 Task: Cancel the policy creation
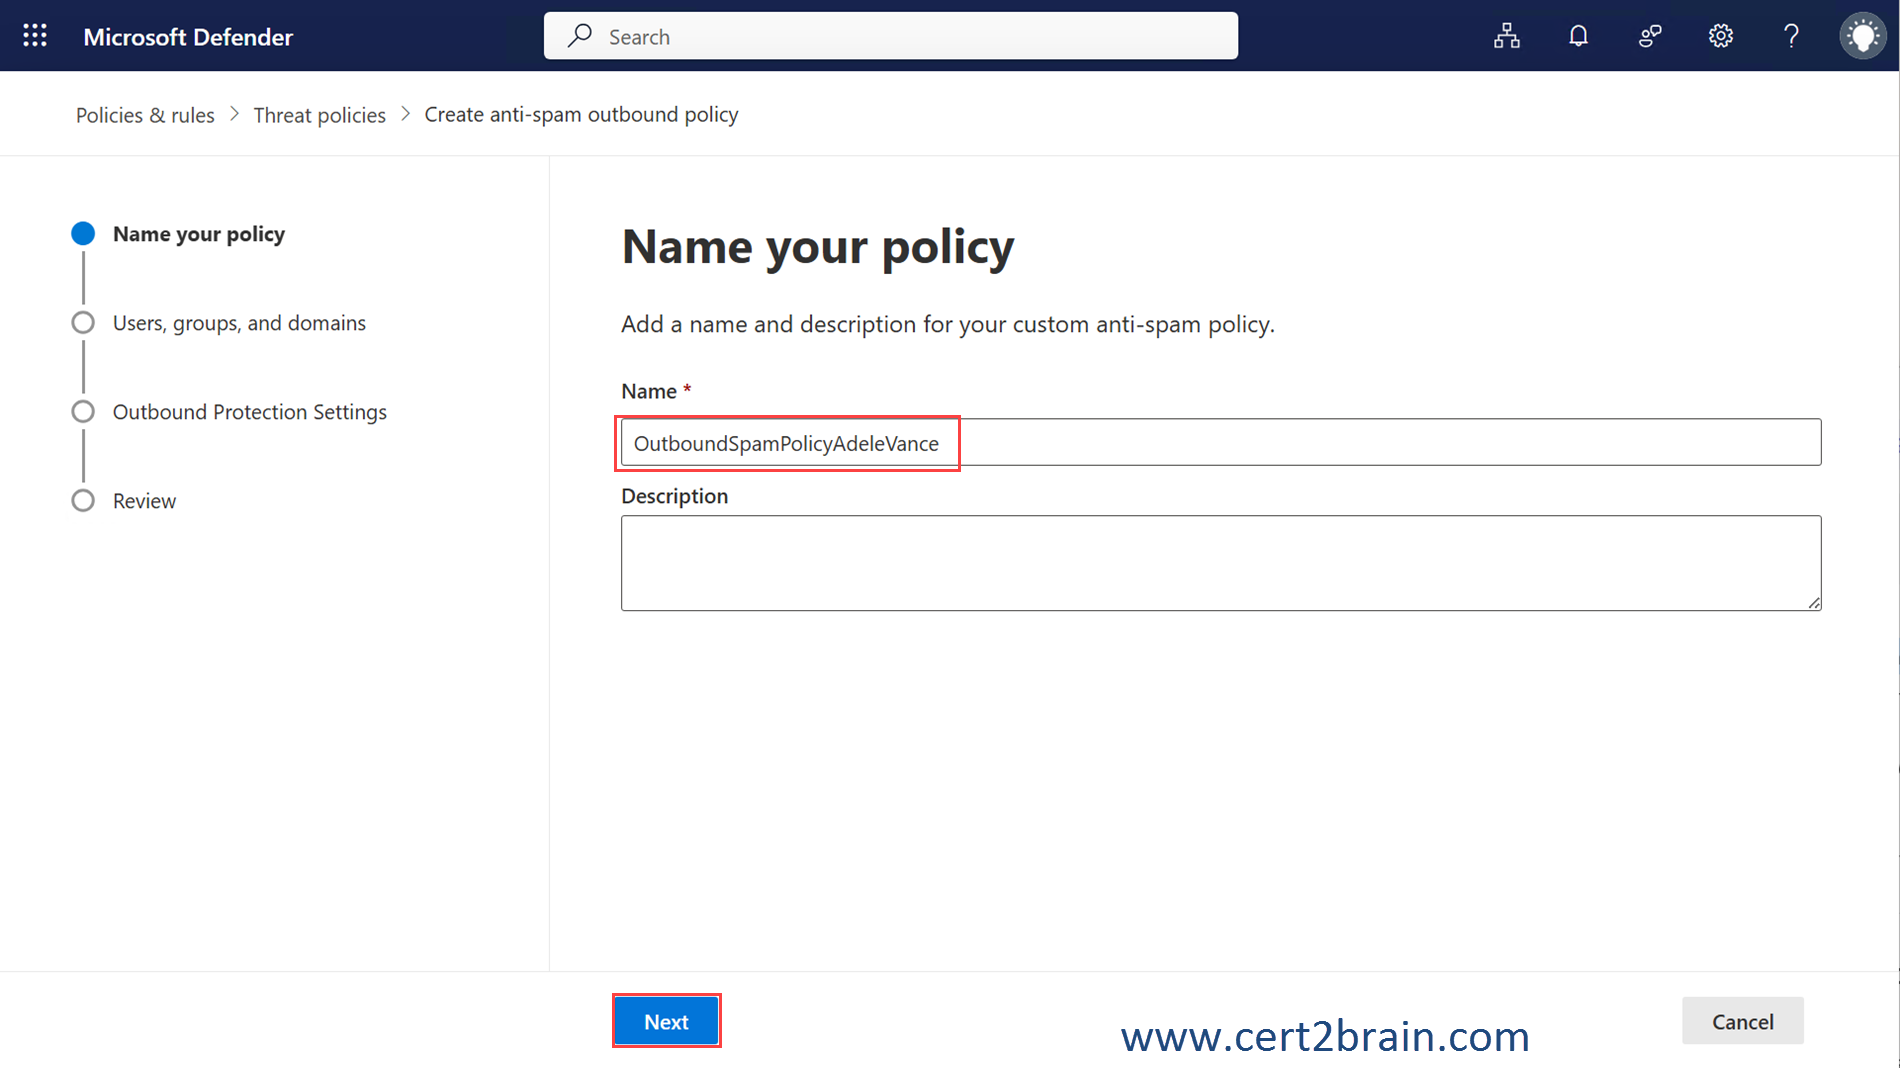1742,1021
